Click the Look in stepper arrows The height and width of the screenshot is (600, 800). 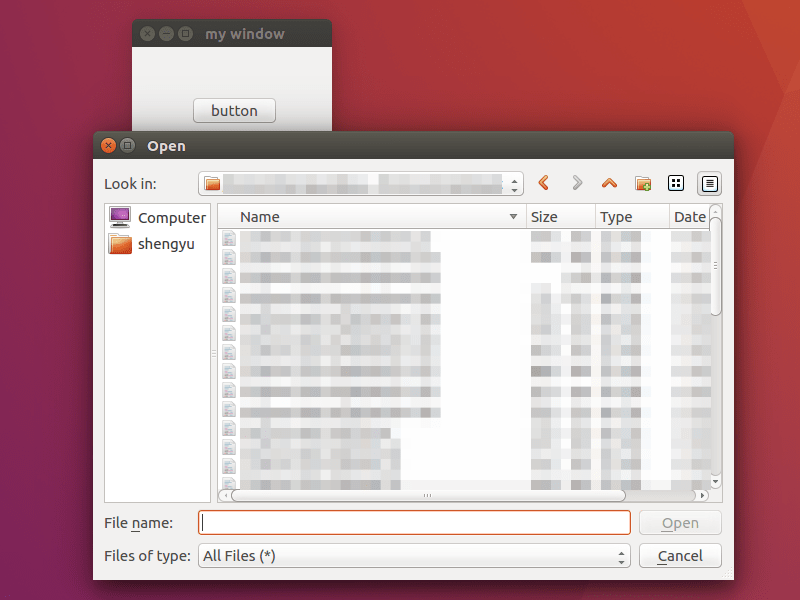click(x=516, y=184)
